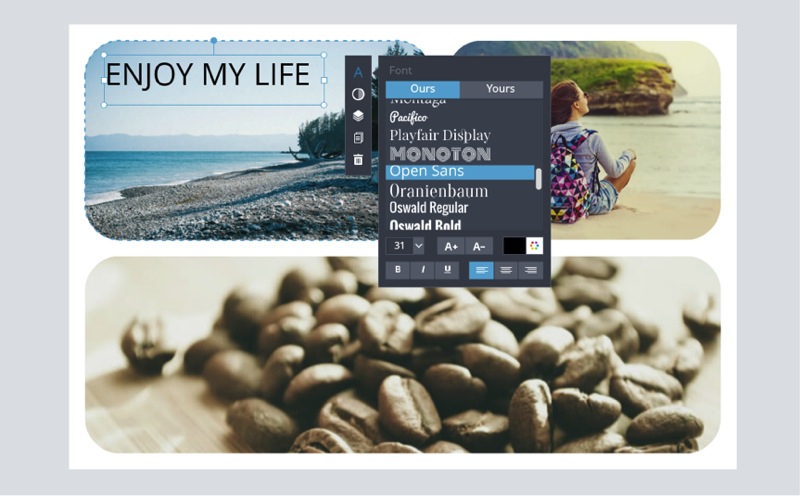This screenshot has height=496, width=800.
Task: Choose Playfair Display from the font list
Action: pyautogui.click(x=440, y=135)
